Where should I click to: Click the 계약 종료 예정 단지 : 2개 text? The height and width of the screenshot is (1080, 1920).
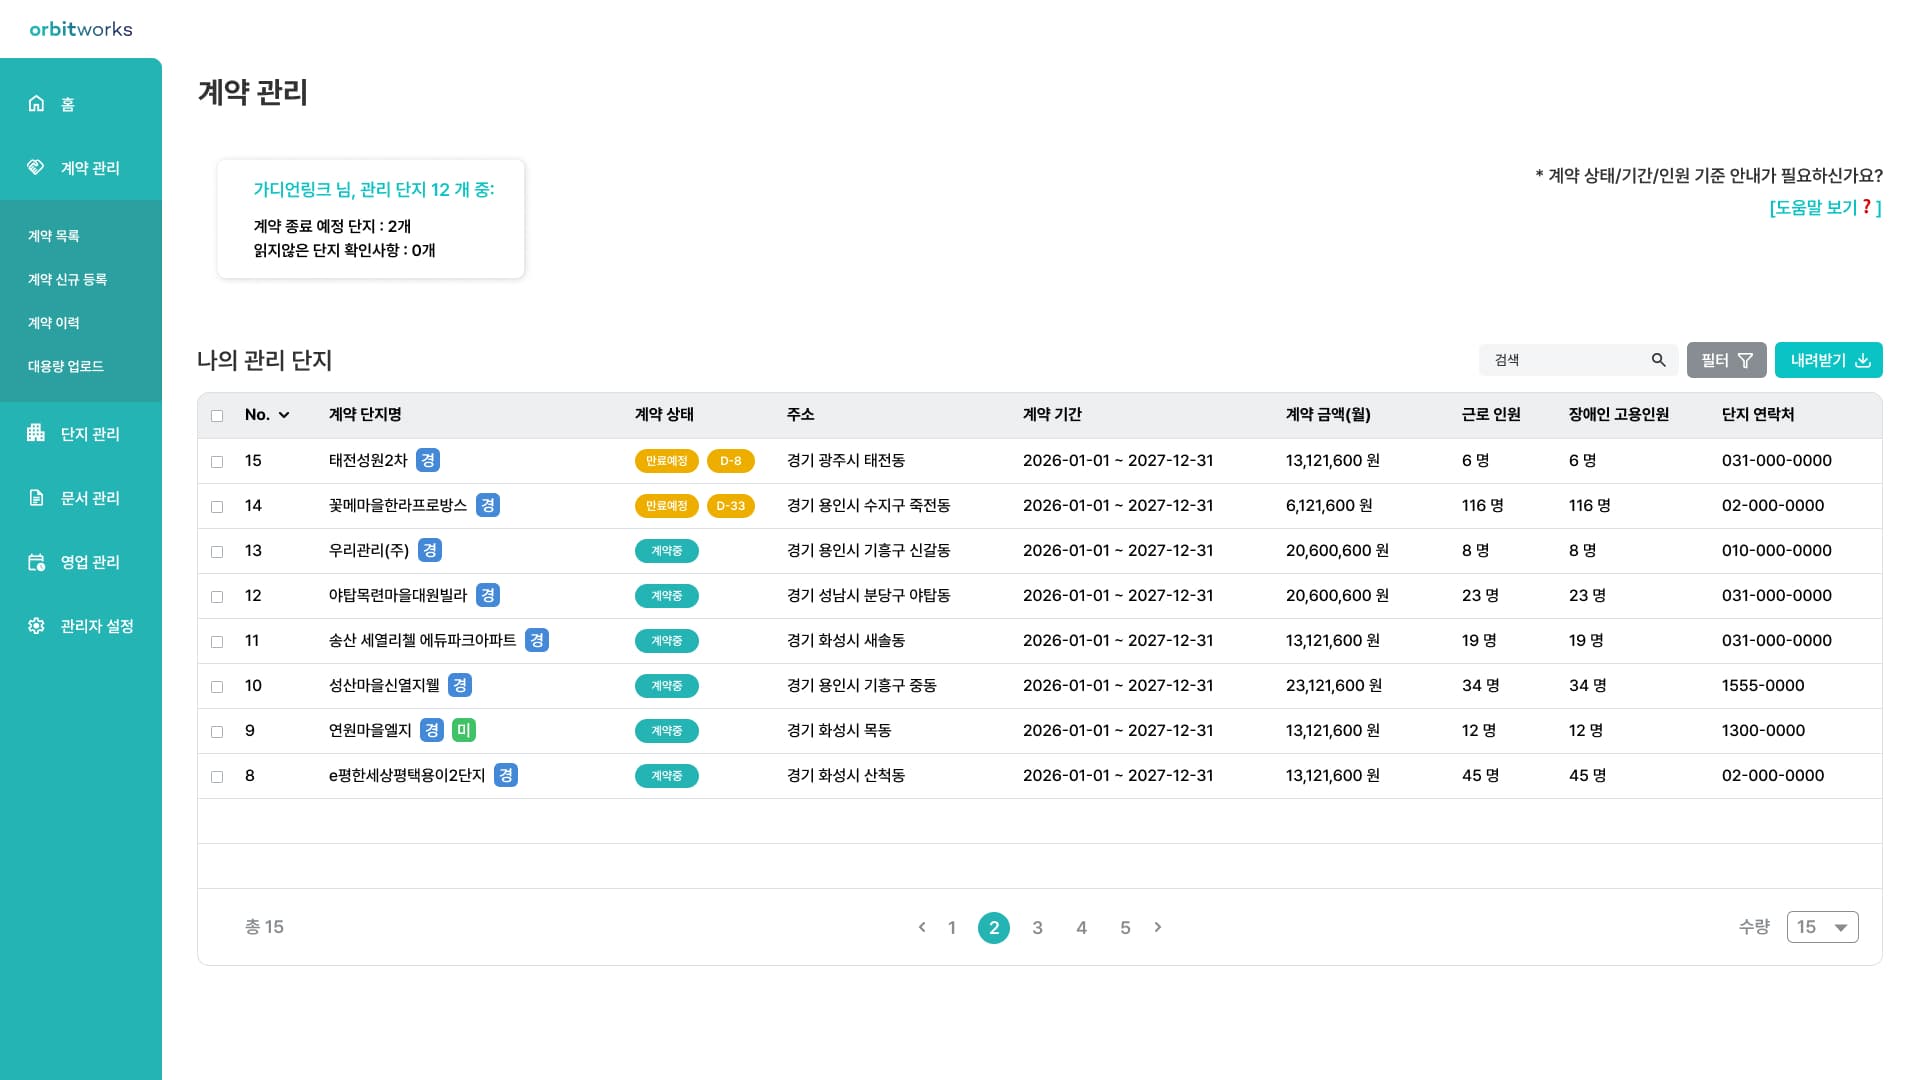click(x=332, y=226)
